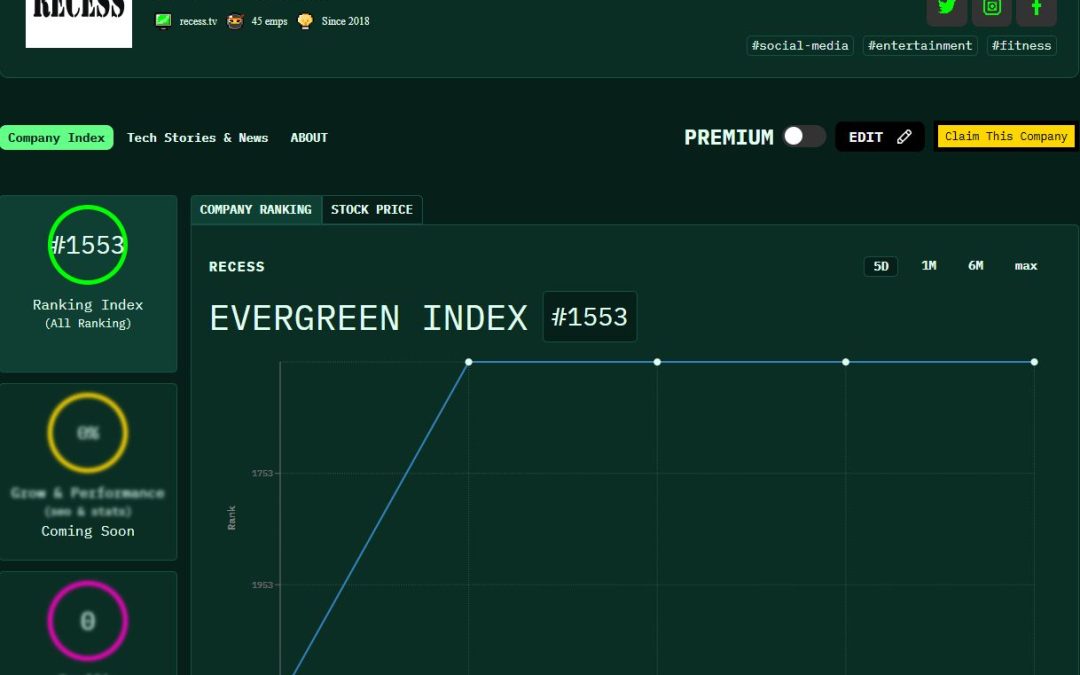This screenshot has height=675, width=1080.
Task: Select the STOCK PRICE tab
Action: (x=372, y=209)
